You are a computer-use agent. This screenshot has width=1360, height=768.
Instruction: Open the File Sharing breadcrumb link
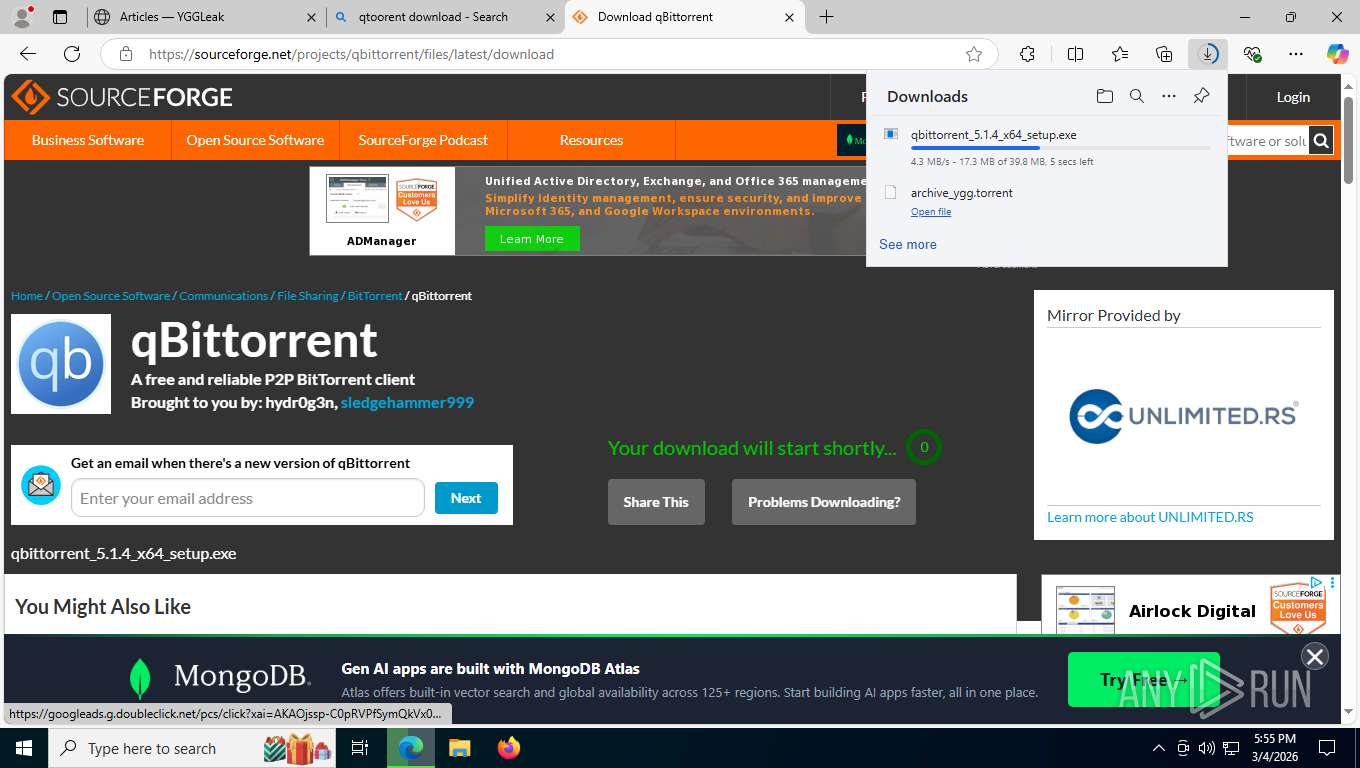308,296
